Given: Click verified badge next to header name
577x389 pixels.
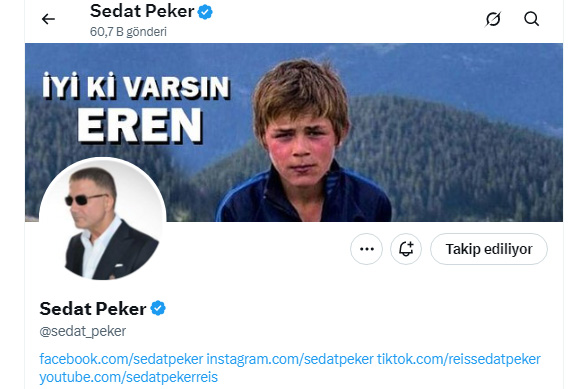Looking at the screenshot, I should pyautogui.click(x=205, y=12).
